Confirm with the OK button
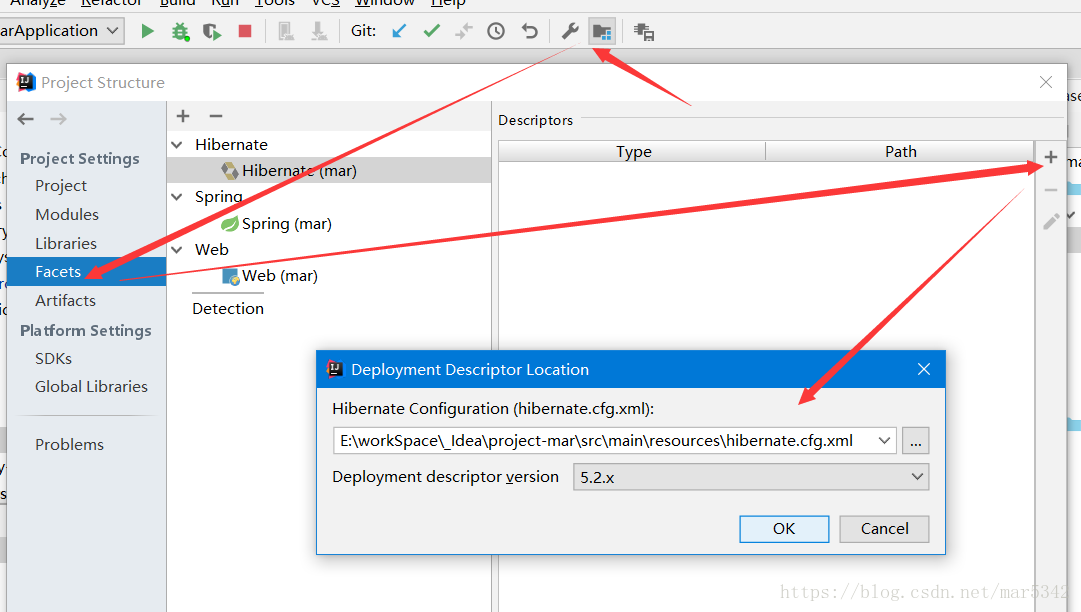Viewport: 1081px width, 612px height. pos(784,529)
